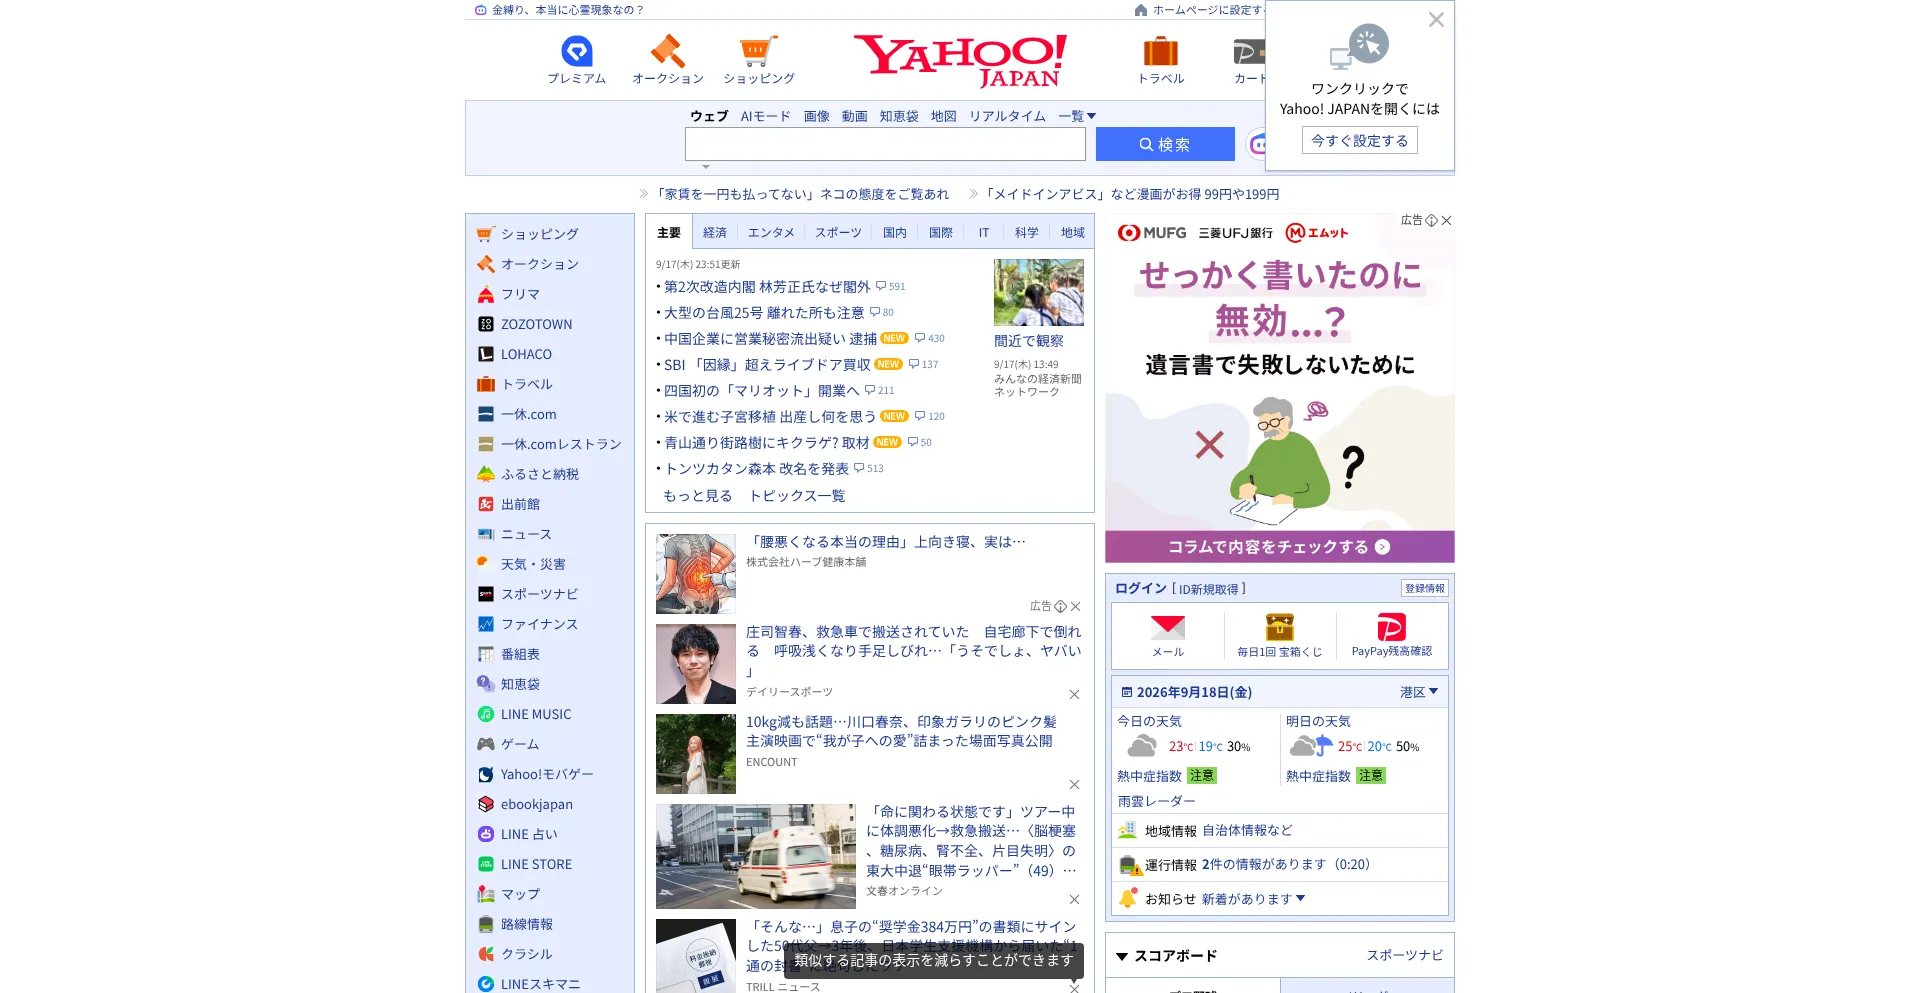The image size is (1920, 993).
Task: Open LINE MUSIC in the sidebar
Action: (x=536, y=714)
